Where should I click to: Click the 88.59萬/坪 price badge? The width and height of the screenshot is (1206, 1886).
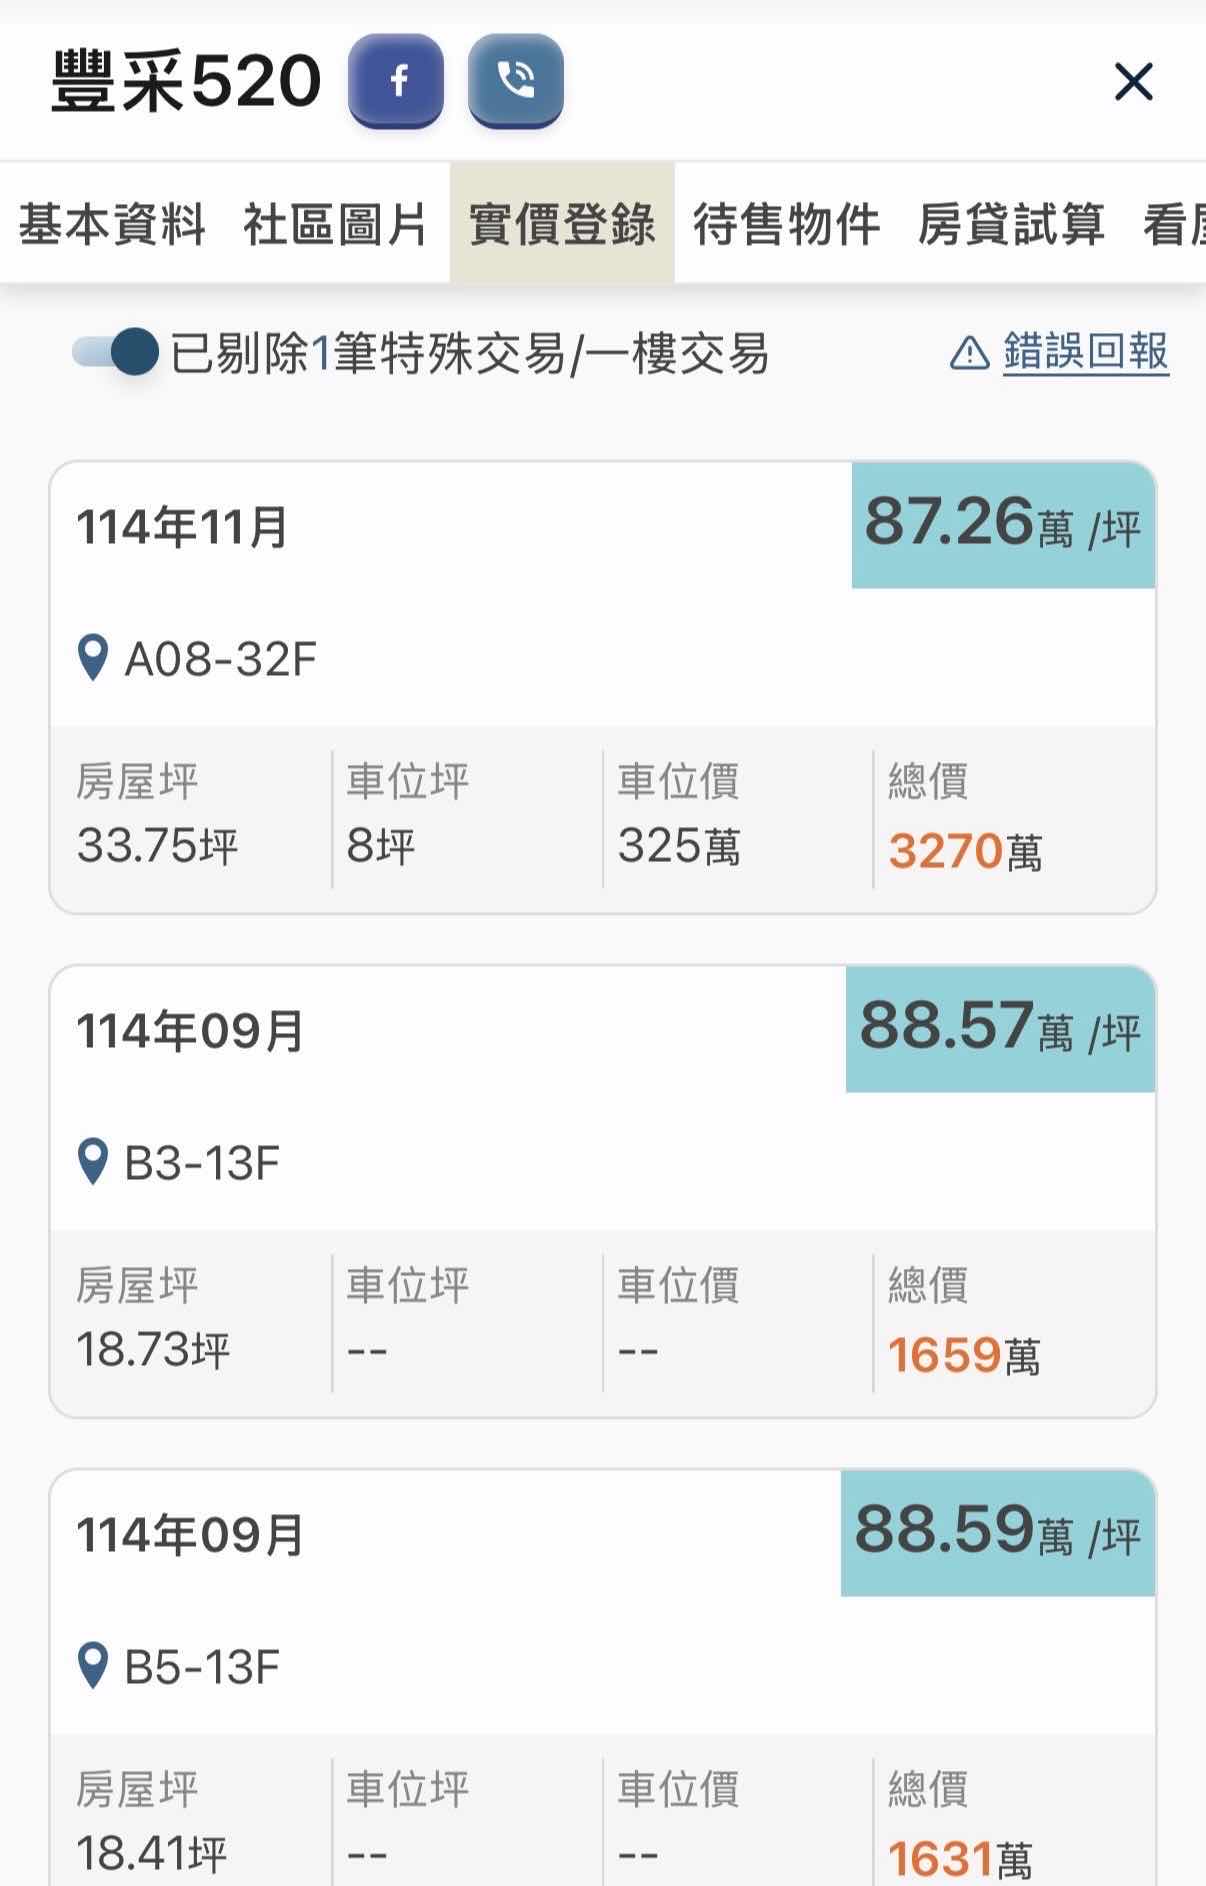click(x=997, y=1533)
